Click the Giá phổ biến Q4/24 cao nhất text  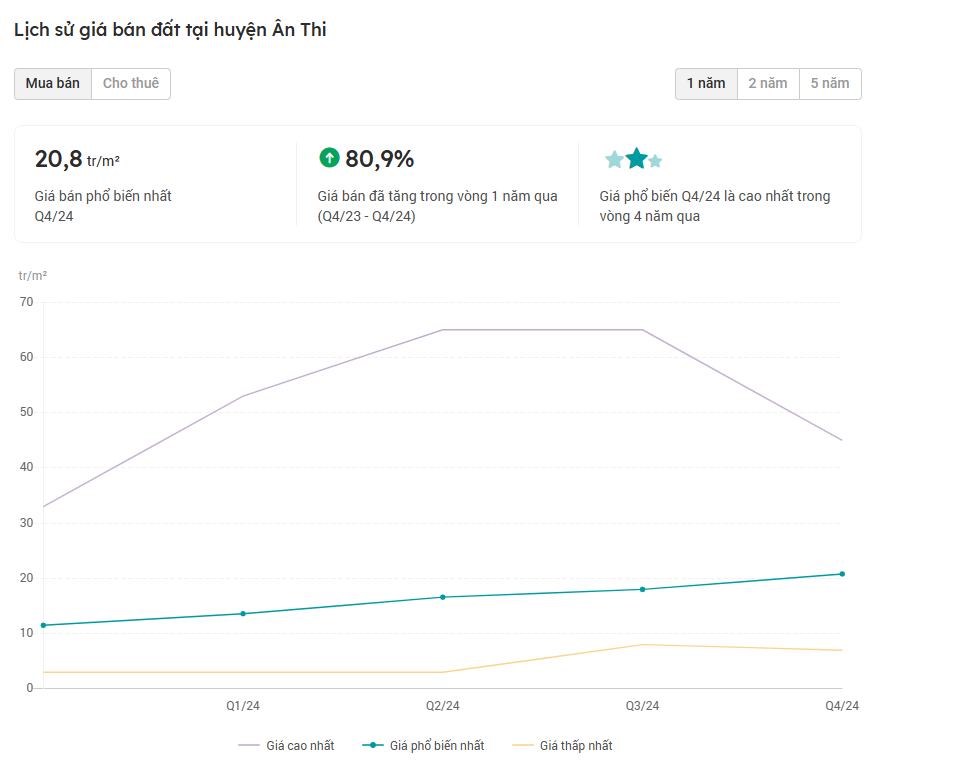click(714, 206)
